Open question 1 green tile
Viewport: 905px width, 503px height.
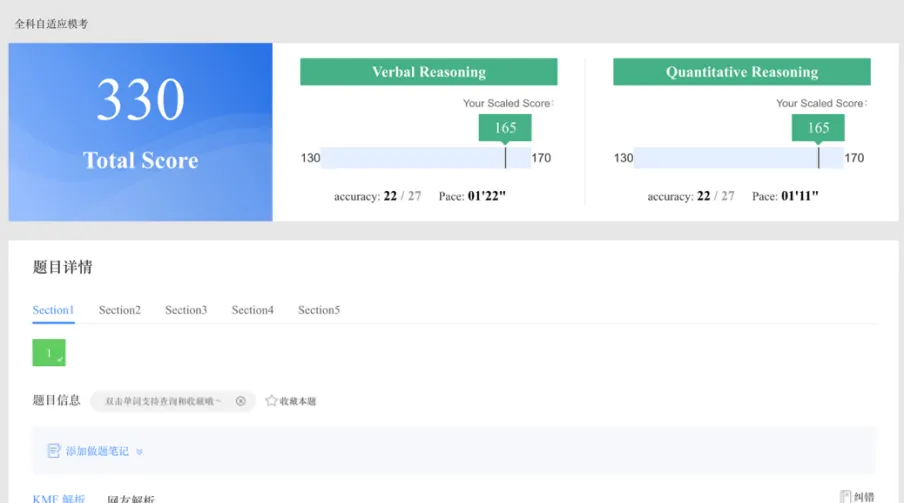coord(49,353)
